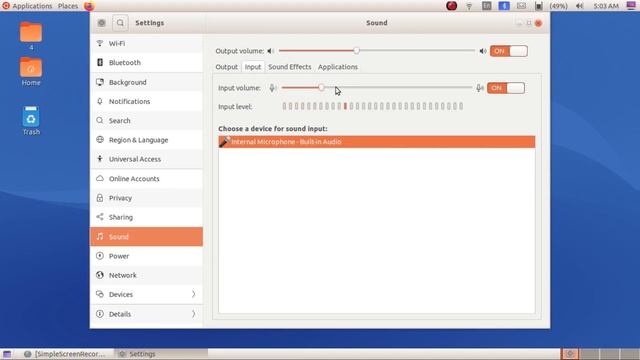
Task: Open the Power settings entry
Action: coord(147,256)
